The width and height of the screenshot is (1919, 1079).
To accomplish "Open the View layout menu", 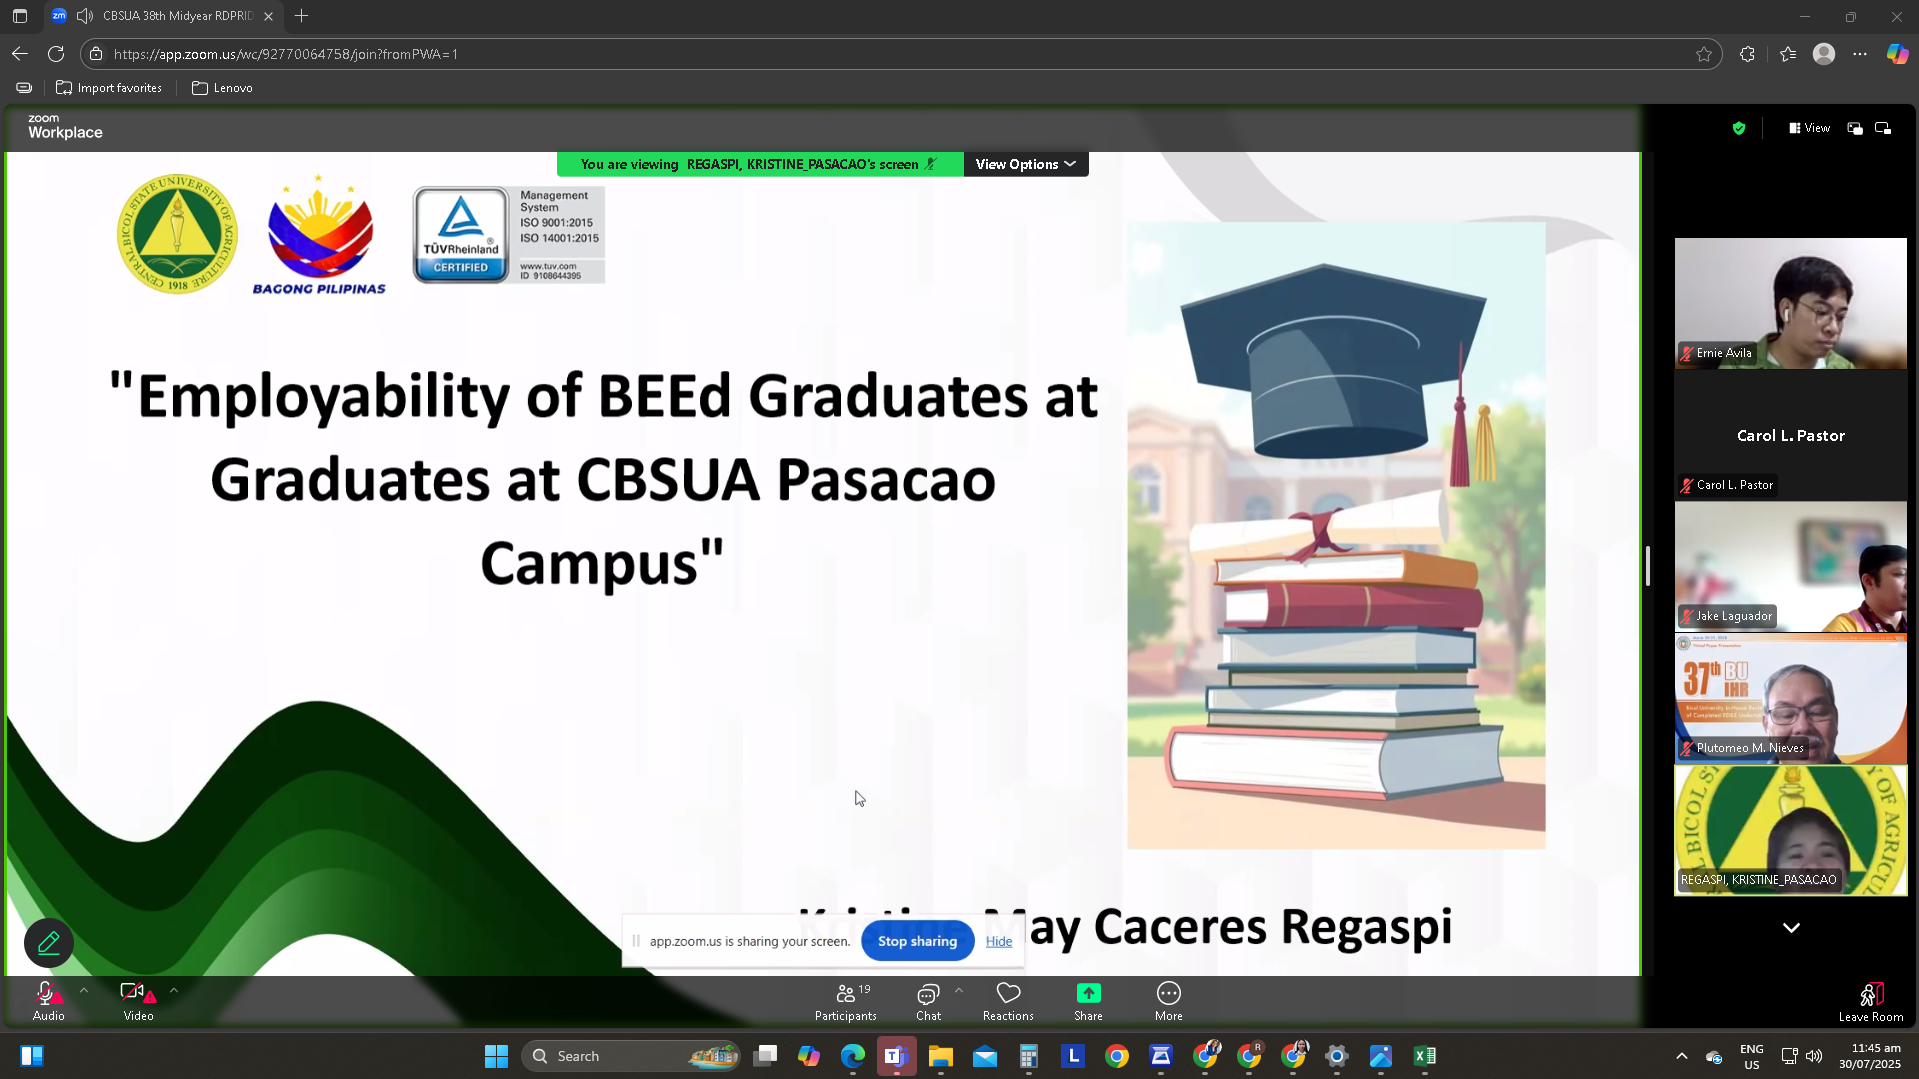I will click(x=1810, y=128).
